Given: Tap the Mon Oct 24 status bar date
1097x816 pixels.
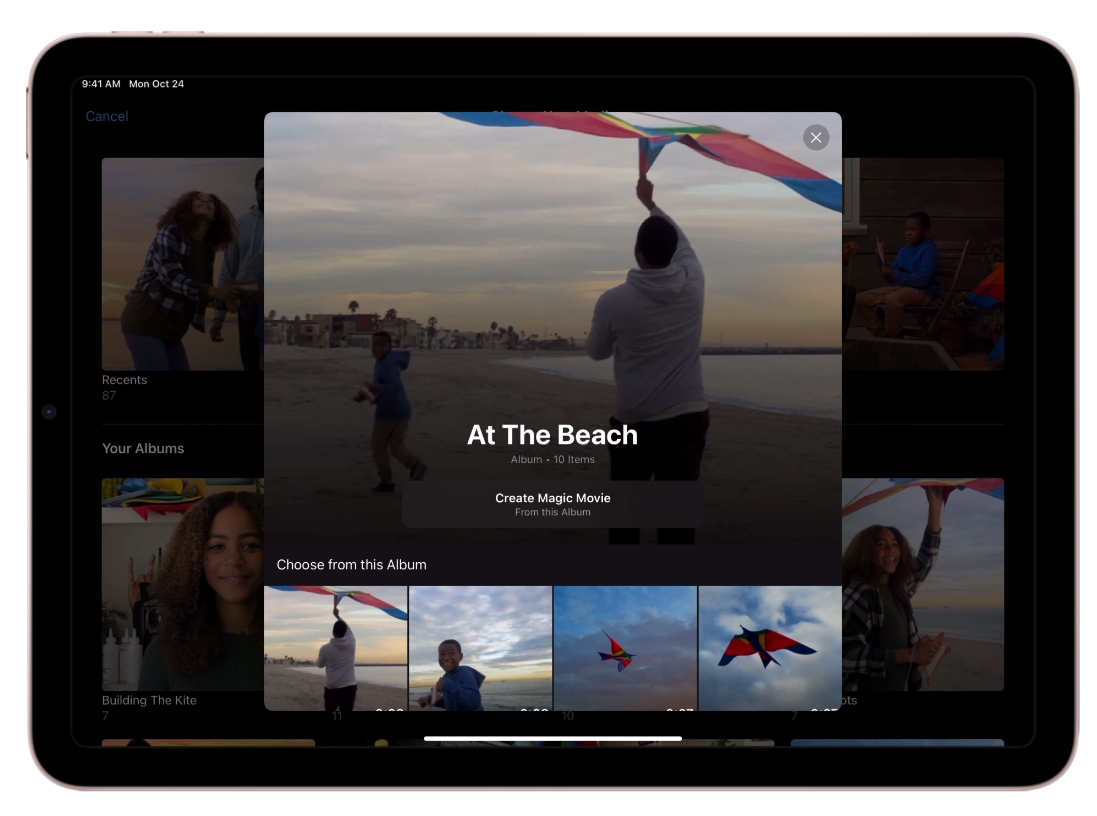Looking at the screenshot, I should pos(156,84).
